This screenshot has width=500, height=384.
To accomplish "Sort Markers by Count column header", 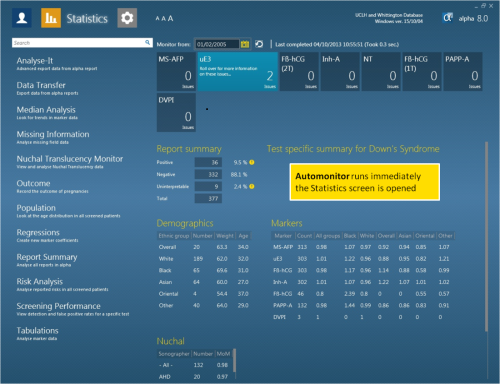I will tap(304, 236).
